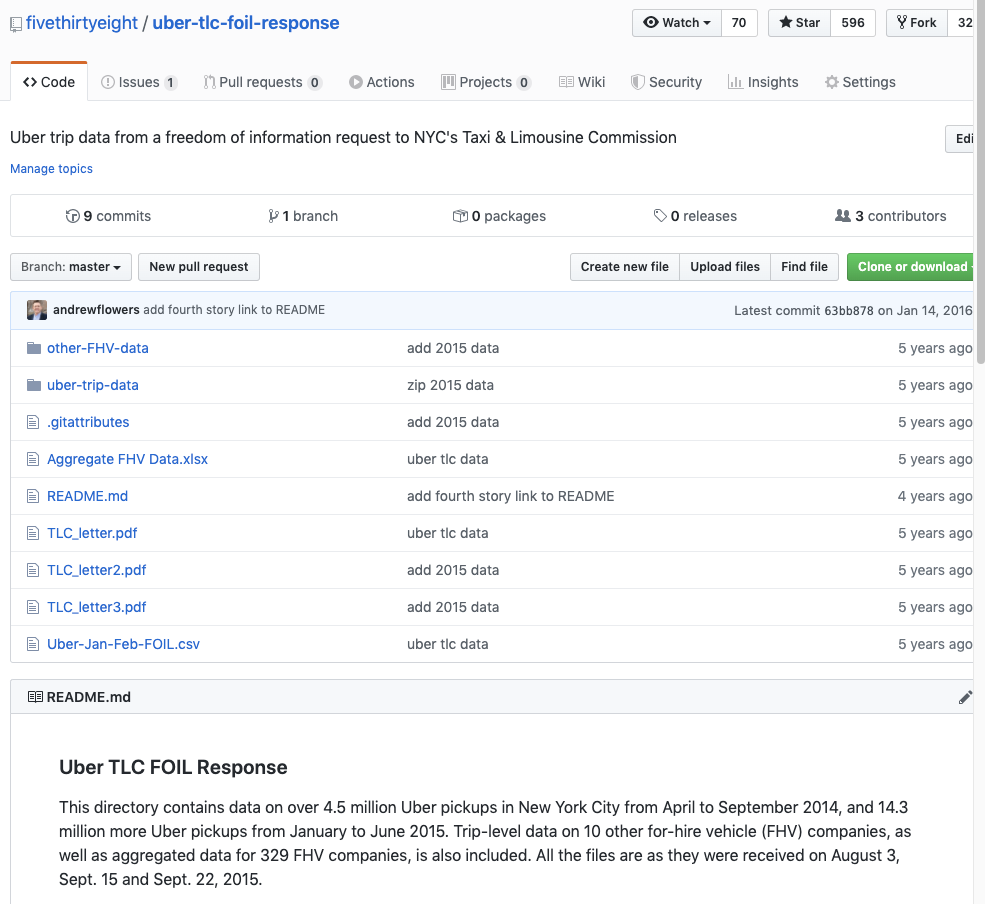
Task: Open uber-tlc-foil-response repository link
Action: click(246, 23)
